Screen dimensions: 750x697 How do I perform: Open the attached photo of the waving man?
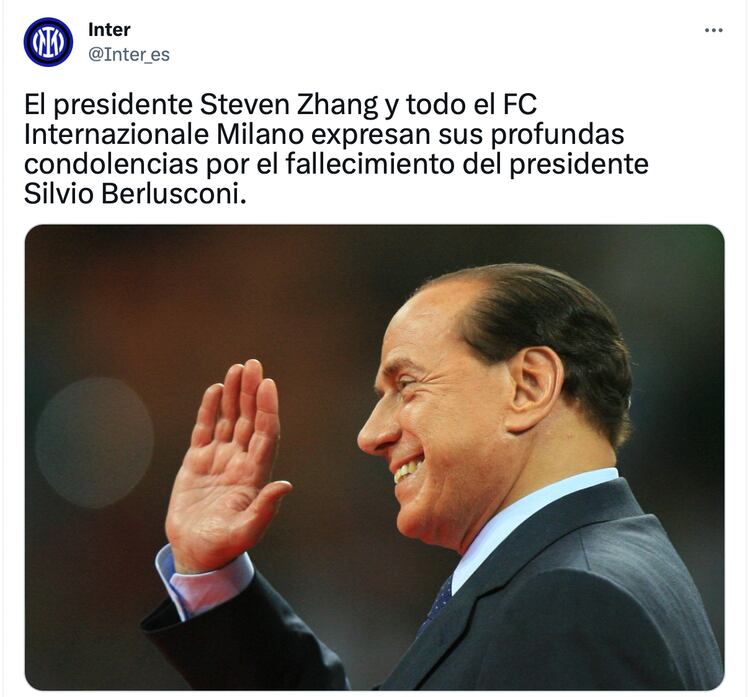375,457
